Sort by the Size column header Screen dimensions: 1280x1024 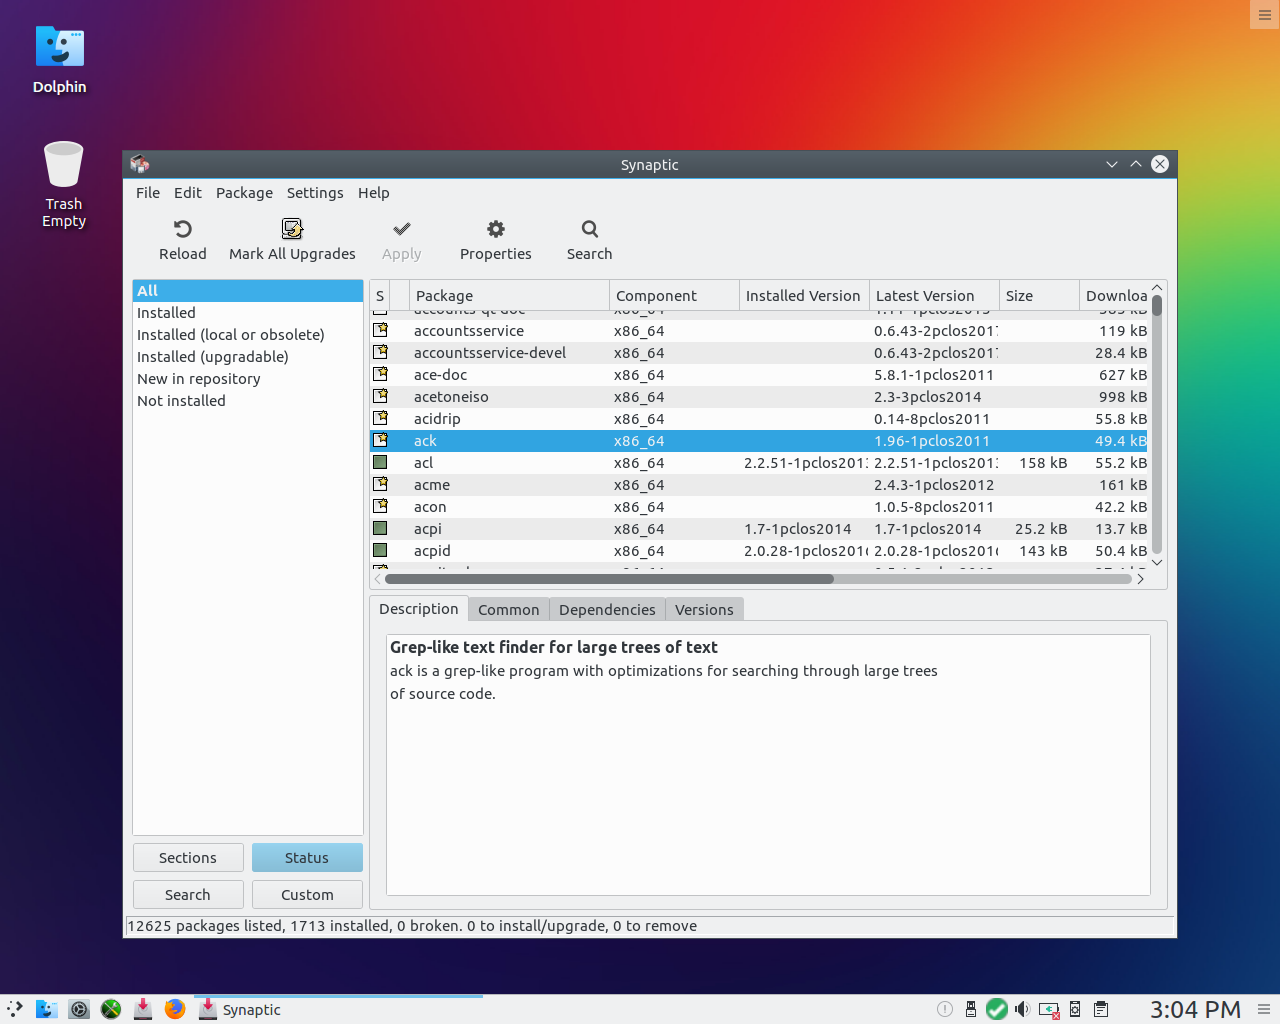tap(1039, 295)
